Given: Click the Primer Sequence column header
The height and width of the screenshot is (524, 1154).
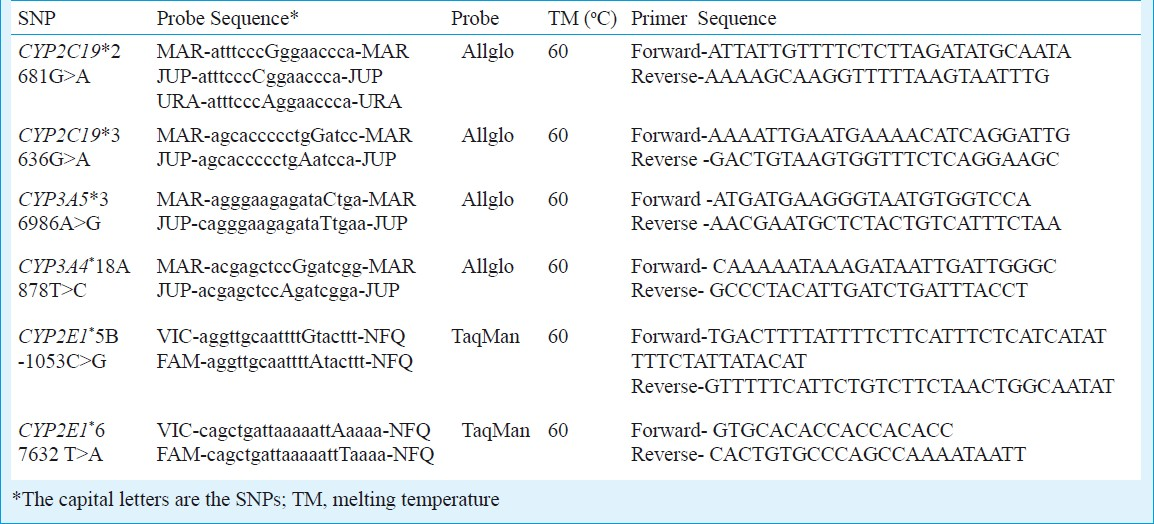Looking at the screenshot, I should point(704,19).
